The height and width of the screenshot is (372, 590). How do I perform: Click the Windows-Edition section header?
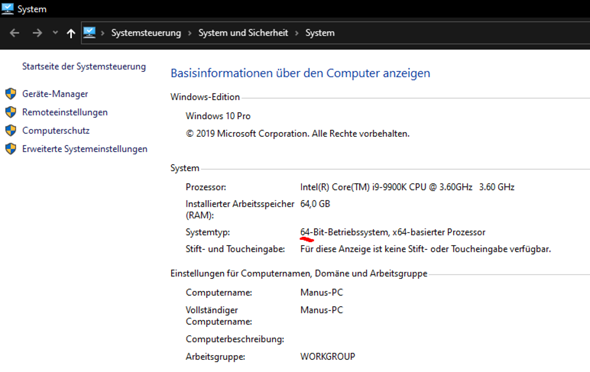tap(205, 97)
